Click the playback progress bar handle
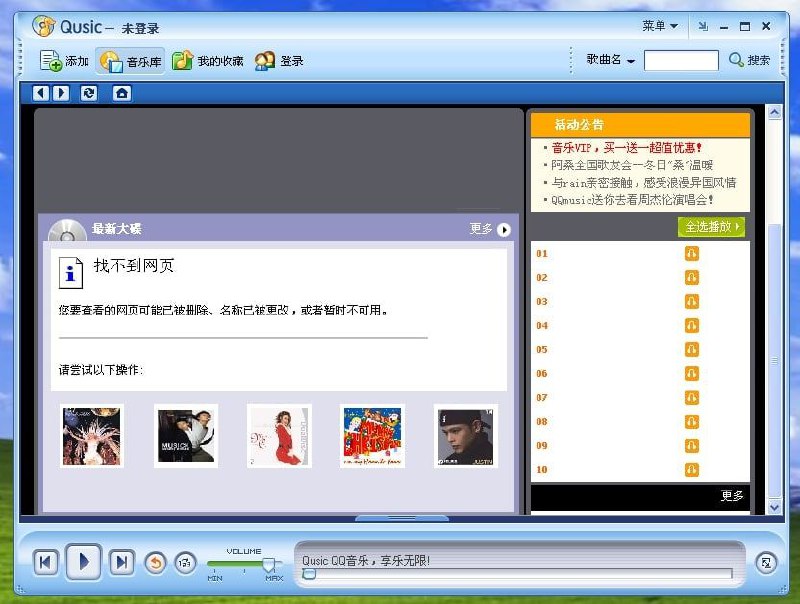 (309, 574)
